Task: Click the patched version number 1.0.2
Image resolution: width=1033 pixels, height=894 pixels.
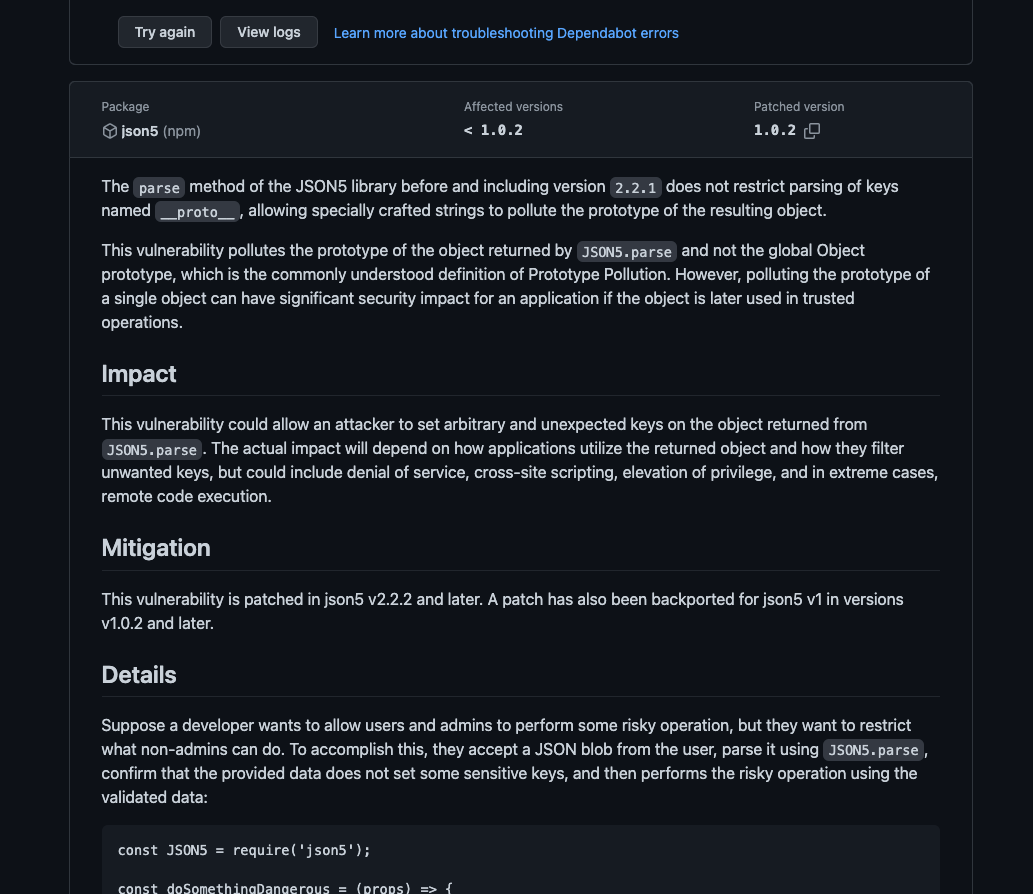Action: 775,131
